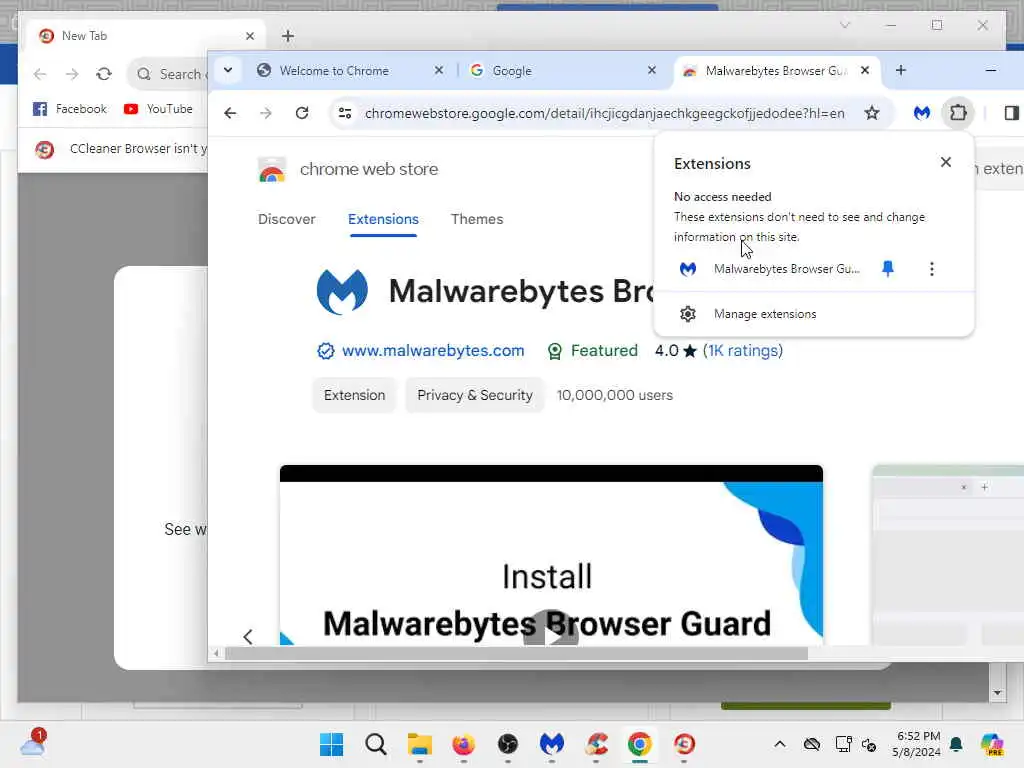Open the Facebook bookmark in CCleaner Browser
Viewport: 1024px width, 768px height.
pos(70,109)
